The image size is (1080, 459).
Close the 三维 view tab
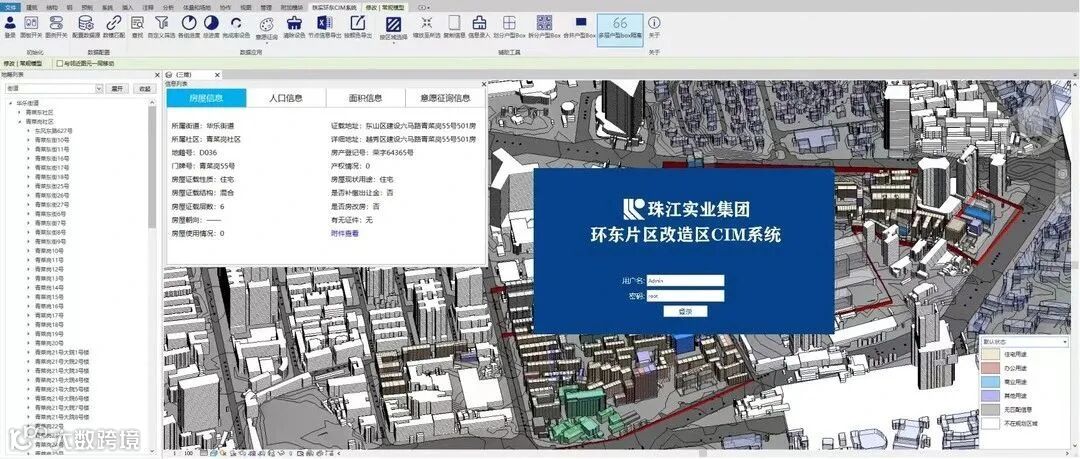(218, 74)
